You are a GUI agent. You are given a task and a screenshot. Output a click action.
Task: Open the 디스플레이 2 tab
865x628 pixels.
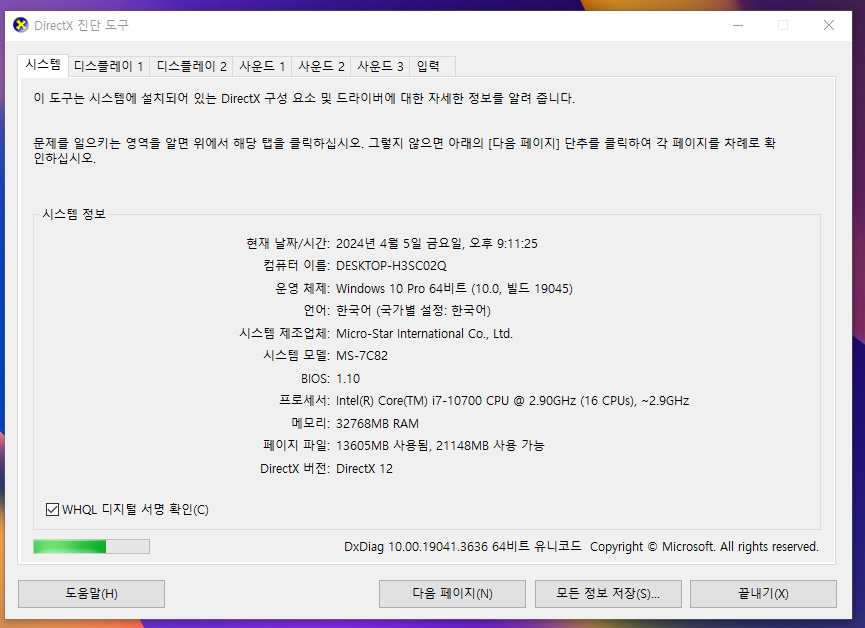[191, 67]
